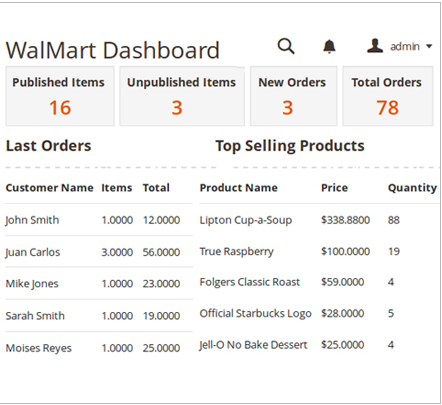Click the $59.0000 price
Viewport: 442px width, 405px height.
point(342,282)
